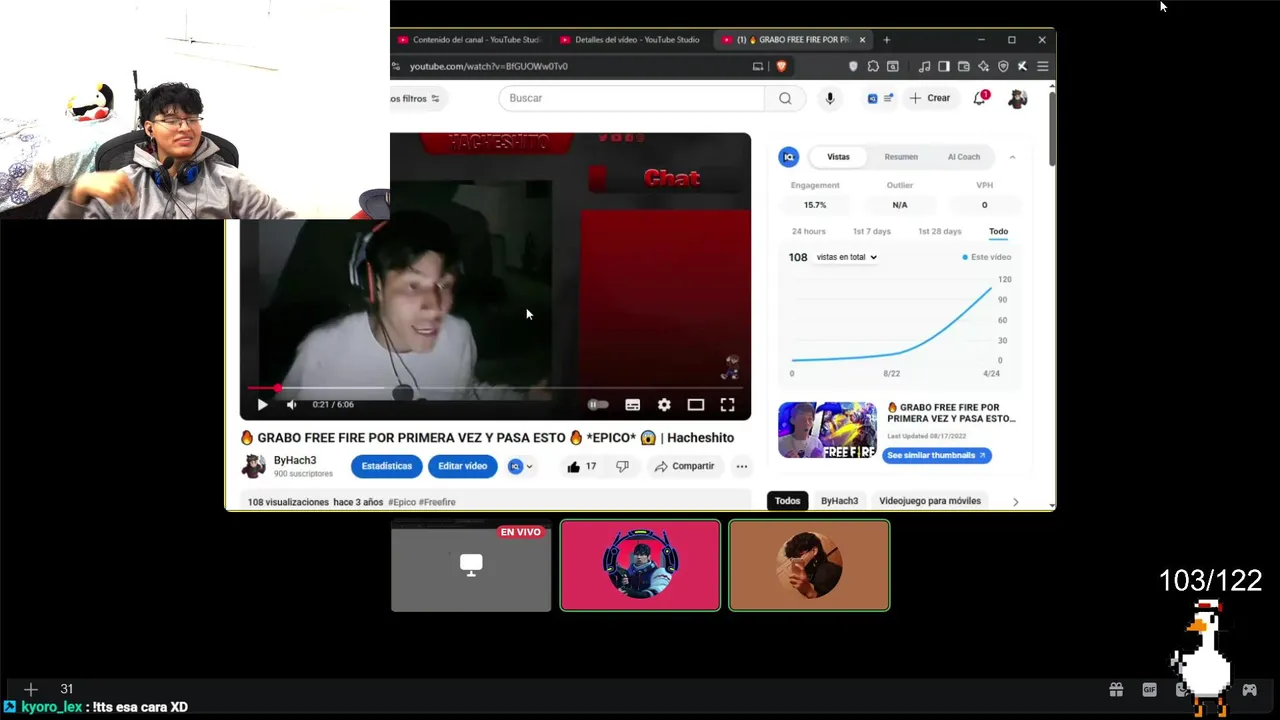1280x720 pixels.
Task: Select the 1st 28 days range
Action: [x=940, y=231]
